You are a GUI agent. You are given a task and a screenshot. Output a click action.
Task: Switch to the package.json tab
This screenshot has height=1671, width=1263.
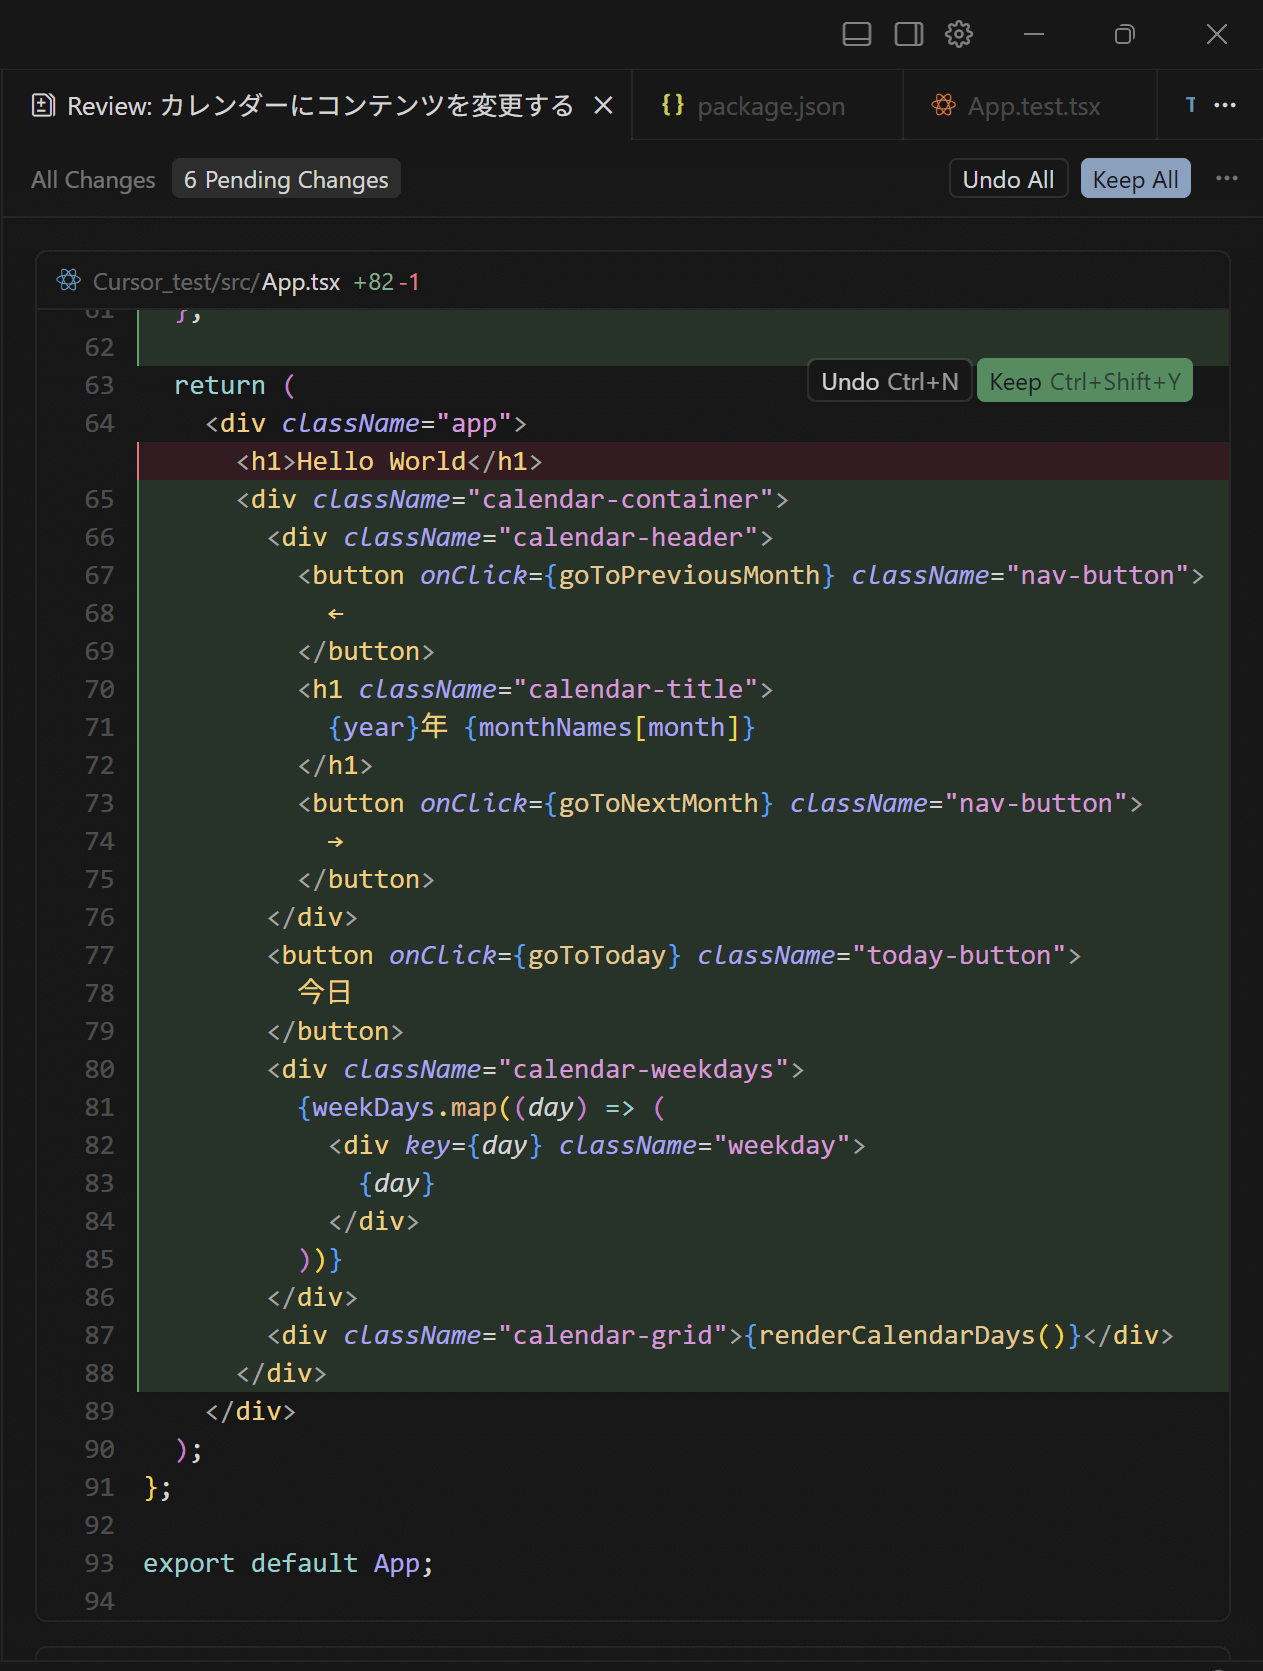(770, 106)
